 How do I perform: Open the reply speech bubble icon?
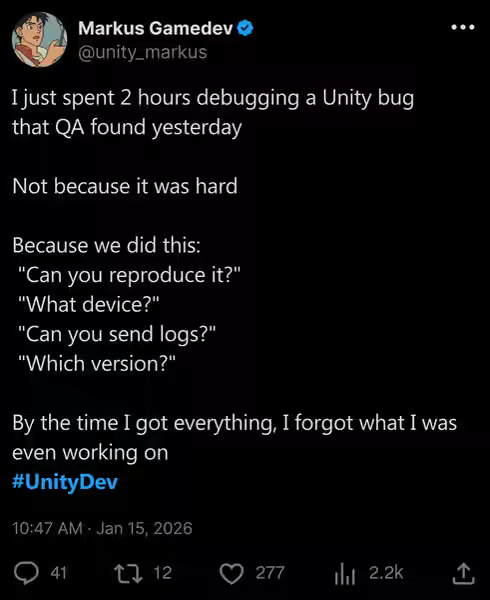[x=26, y=573]
